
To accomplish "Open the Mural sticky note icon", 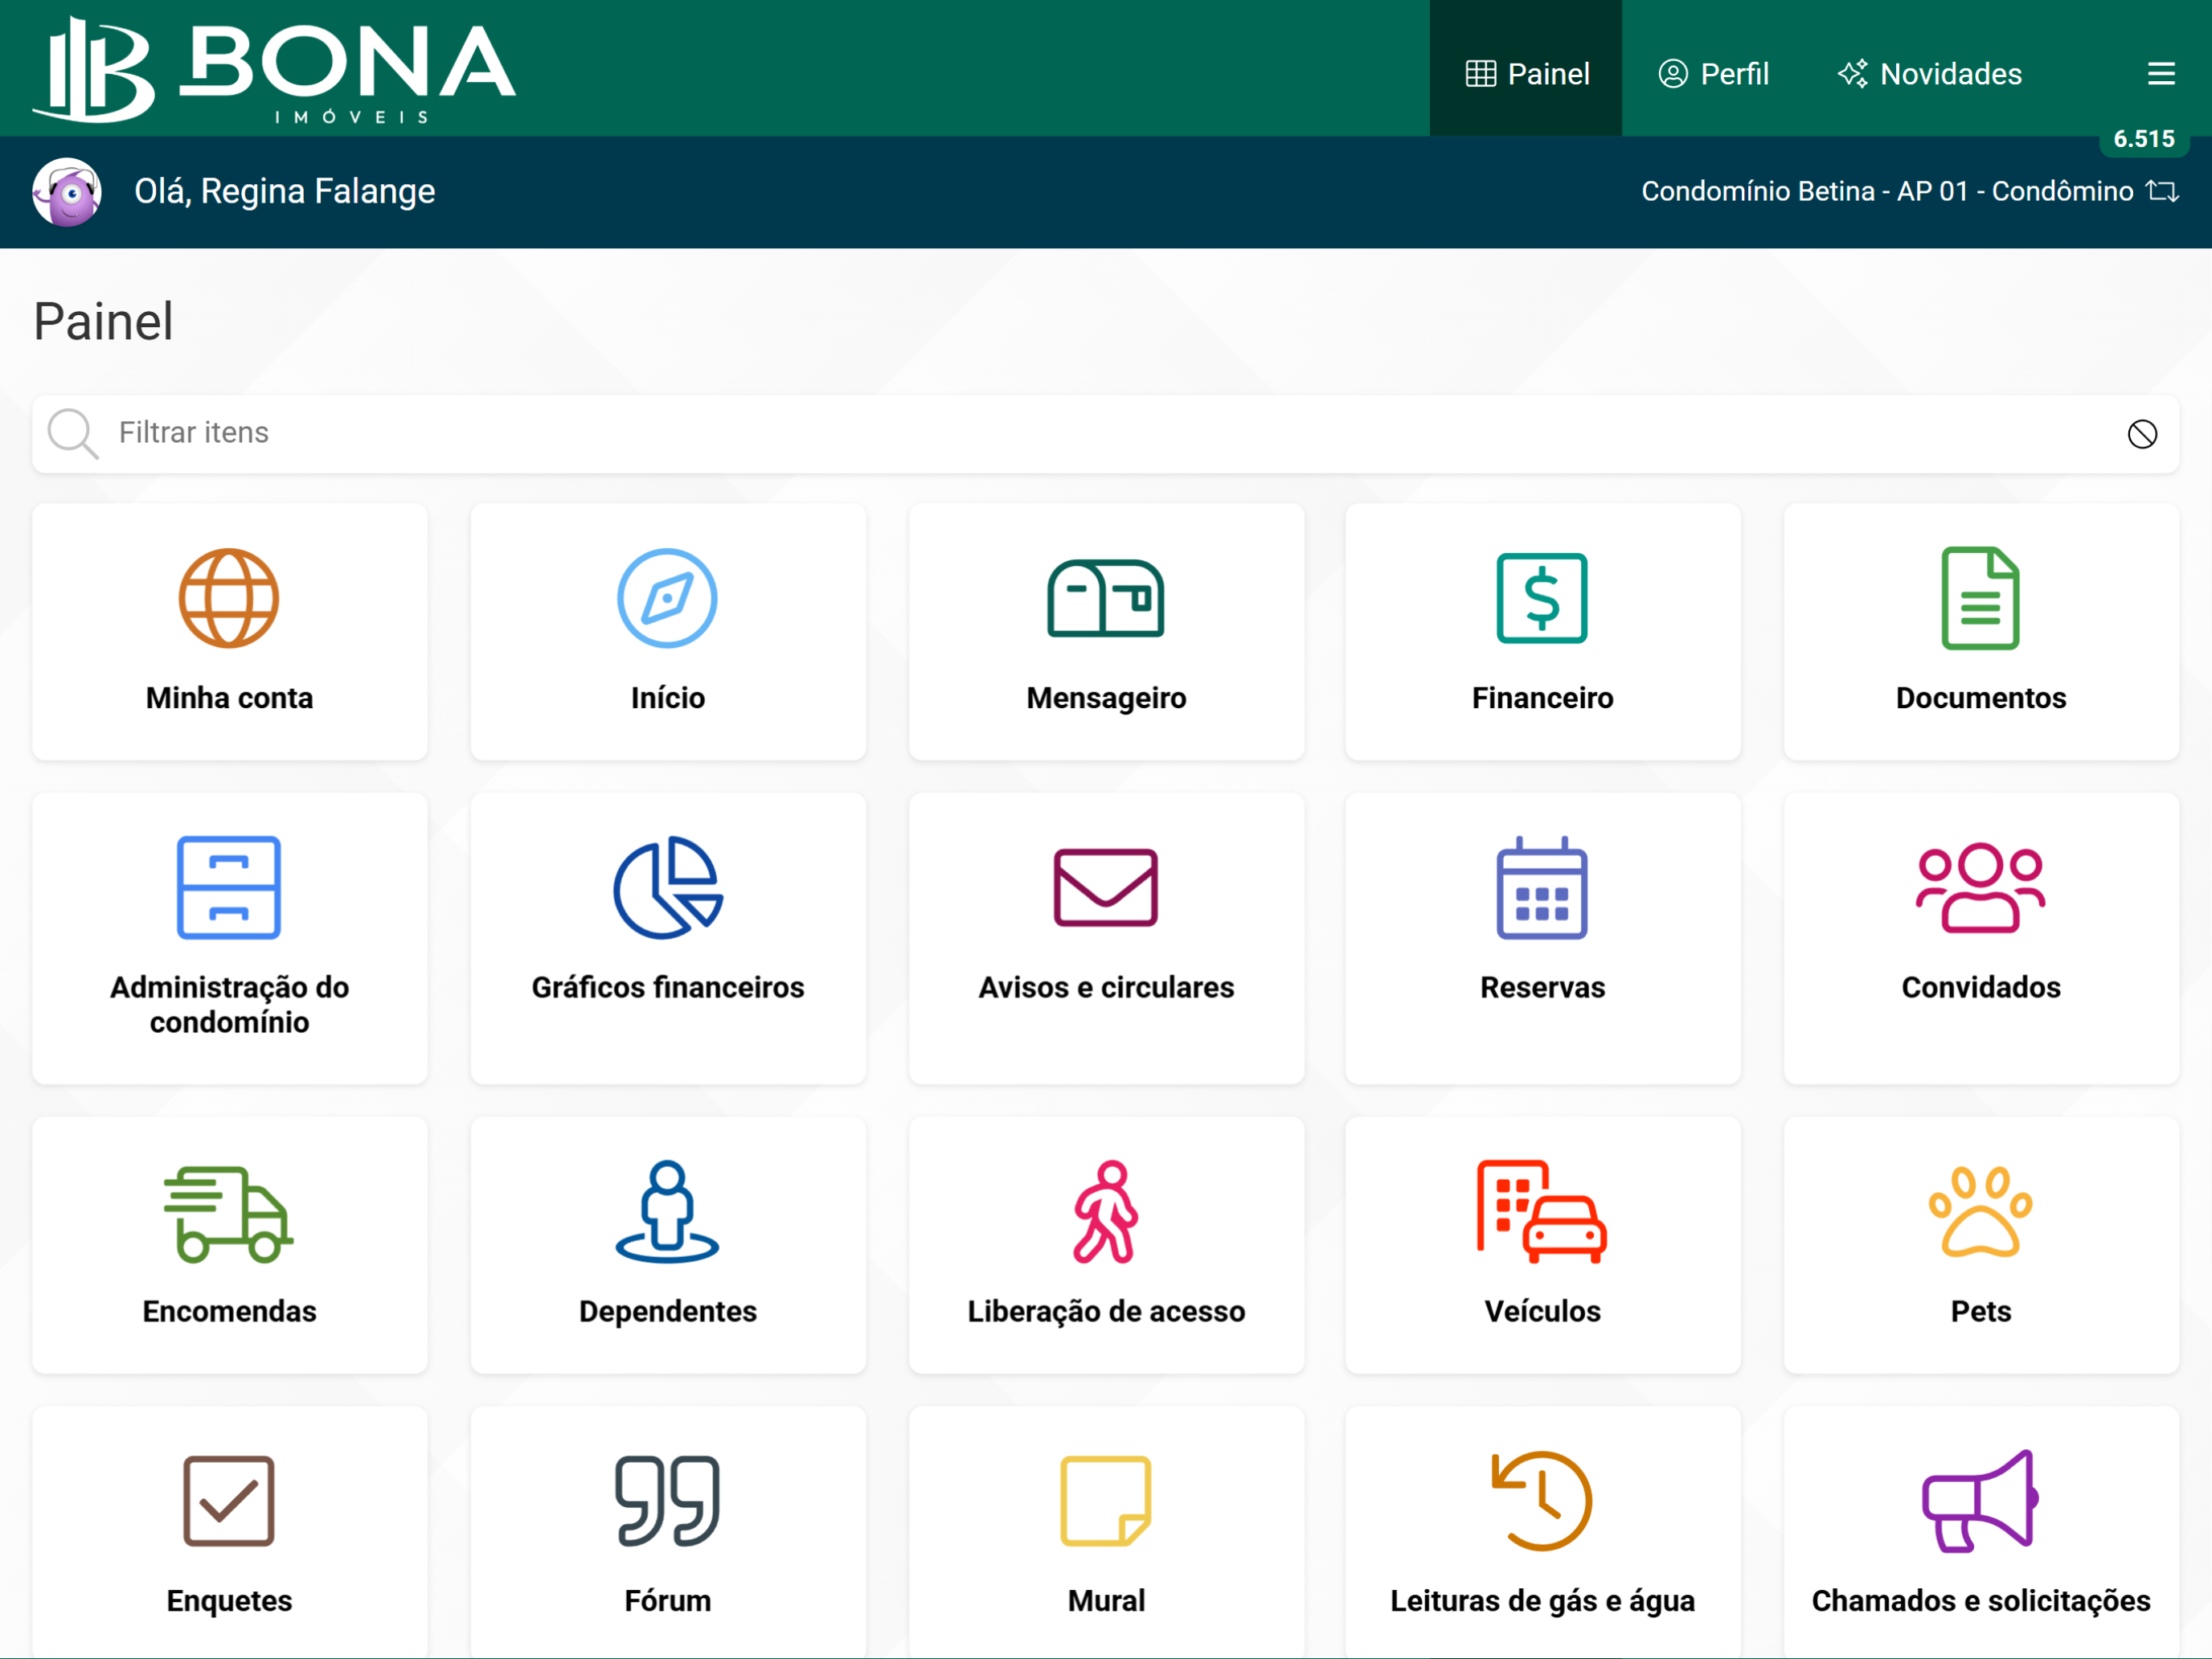I will 1105,1500.
